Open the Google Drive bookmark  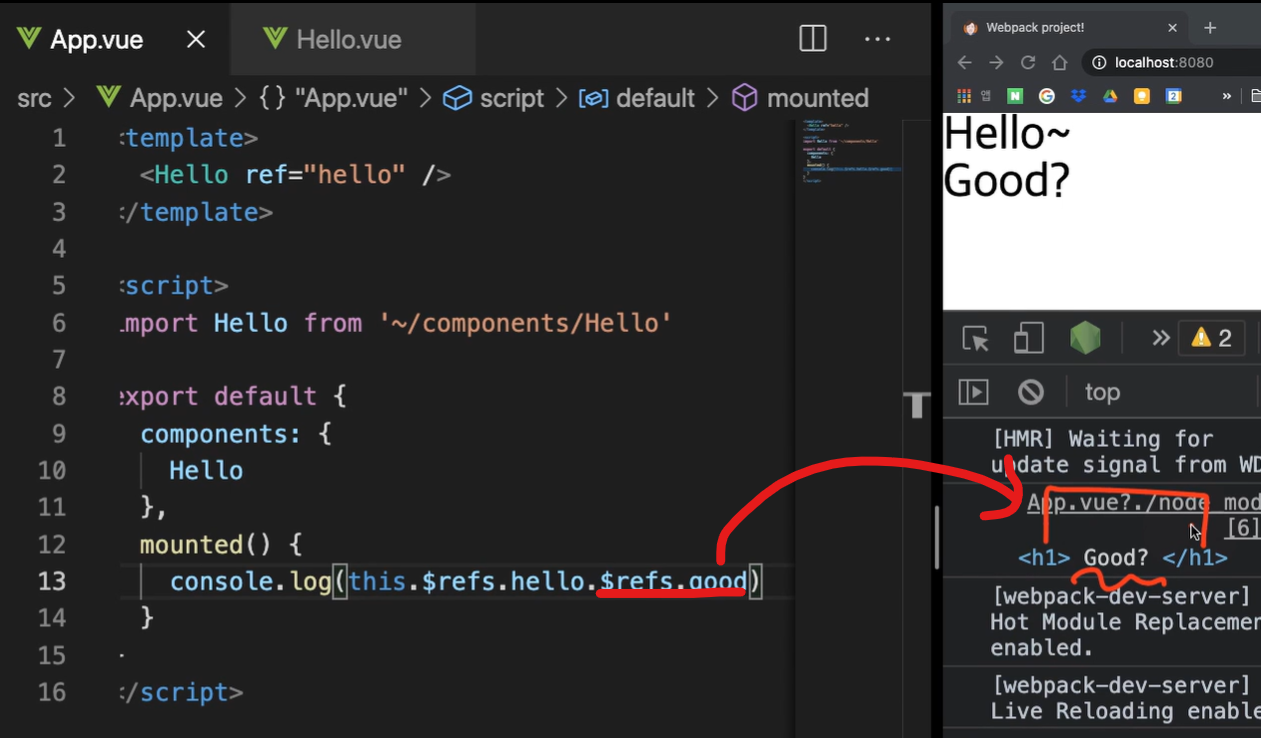point(1110,96)
